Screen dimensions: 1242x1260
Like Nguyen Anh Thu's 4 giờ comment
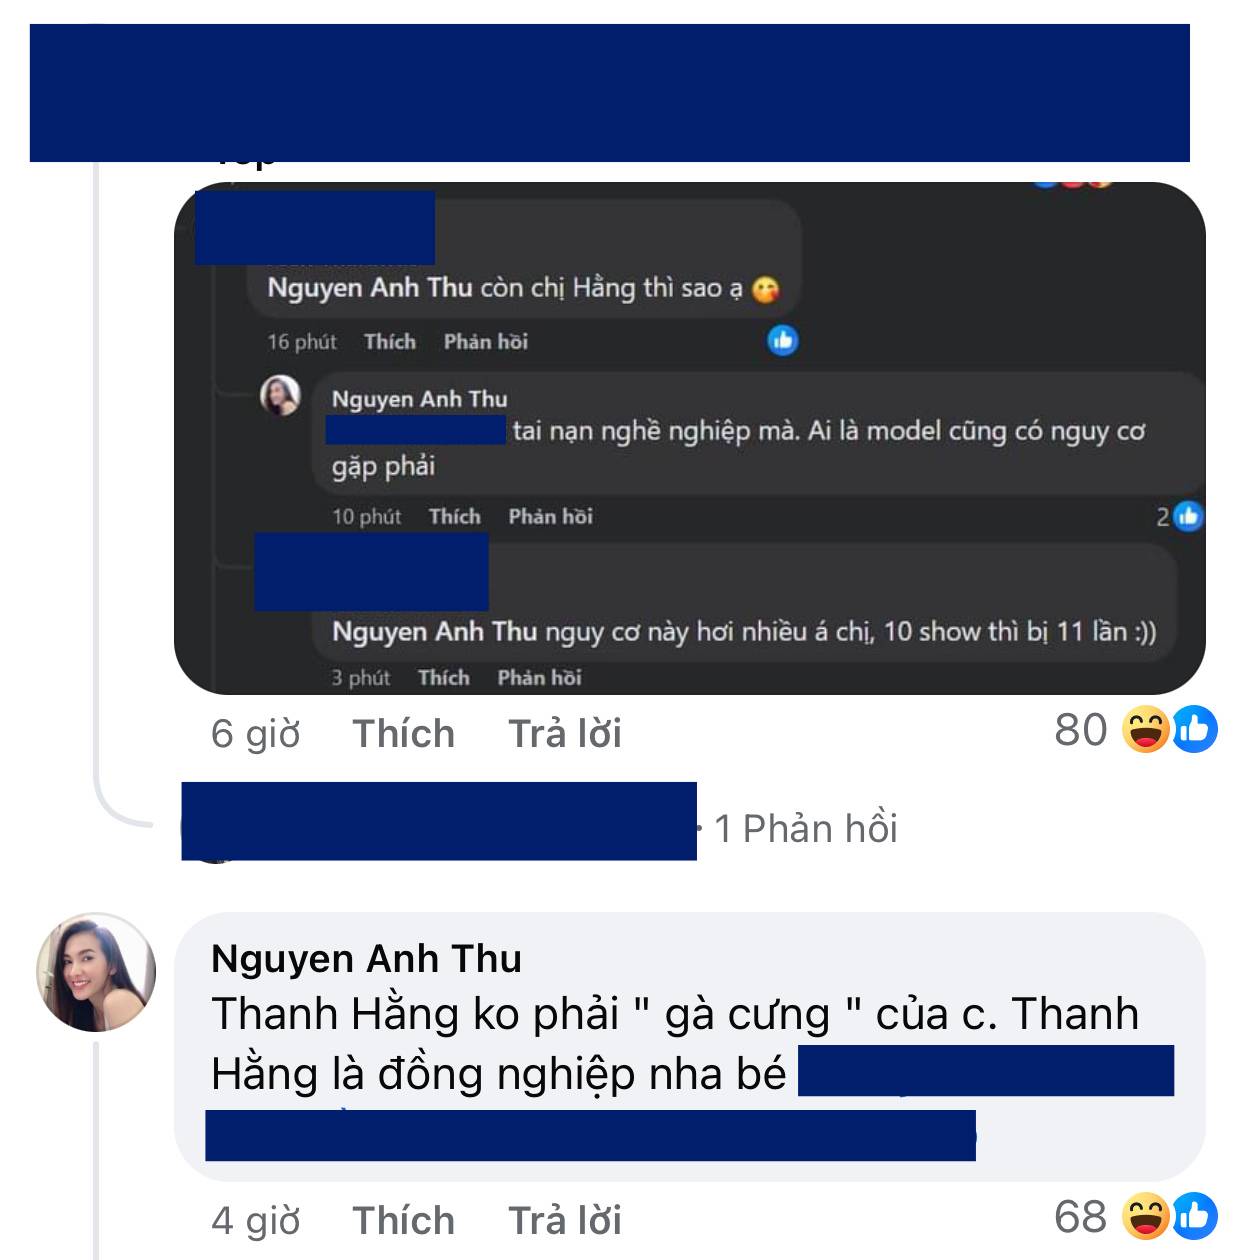pos(403,1221)
